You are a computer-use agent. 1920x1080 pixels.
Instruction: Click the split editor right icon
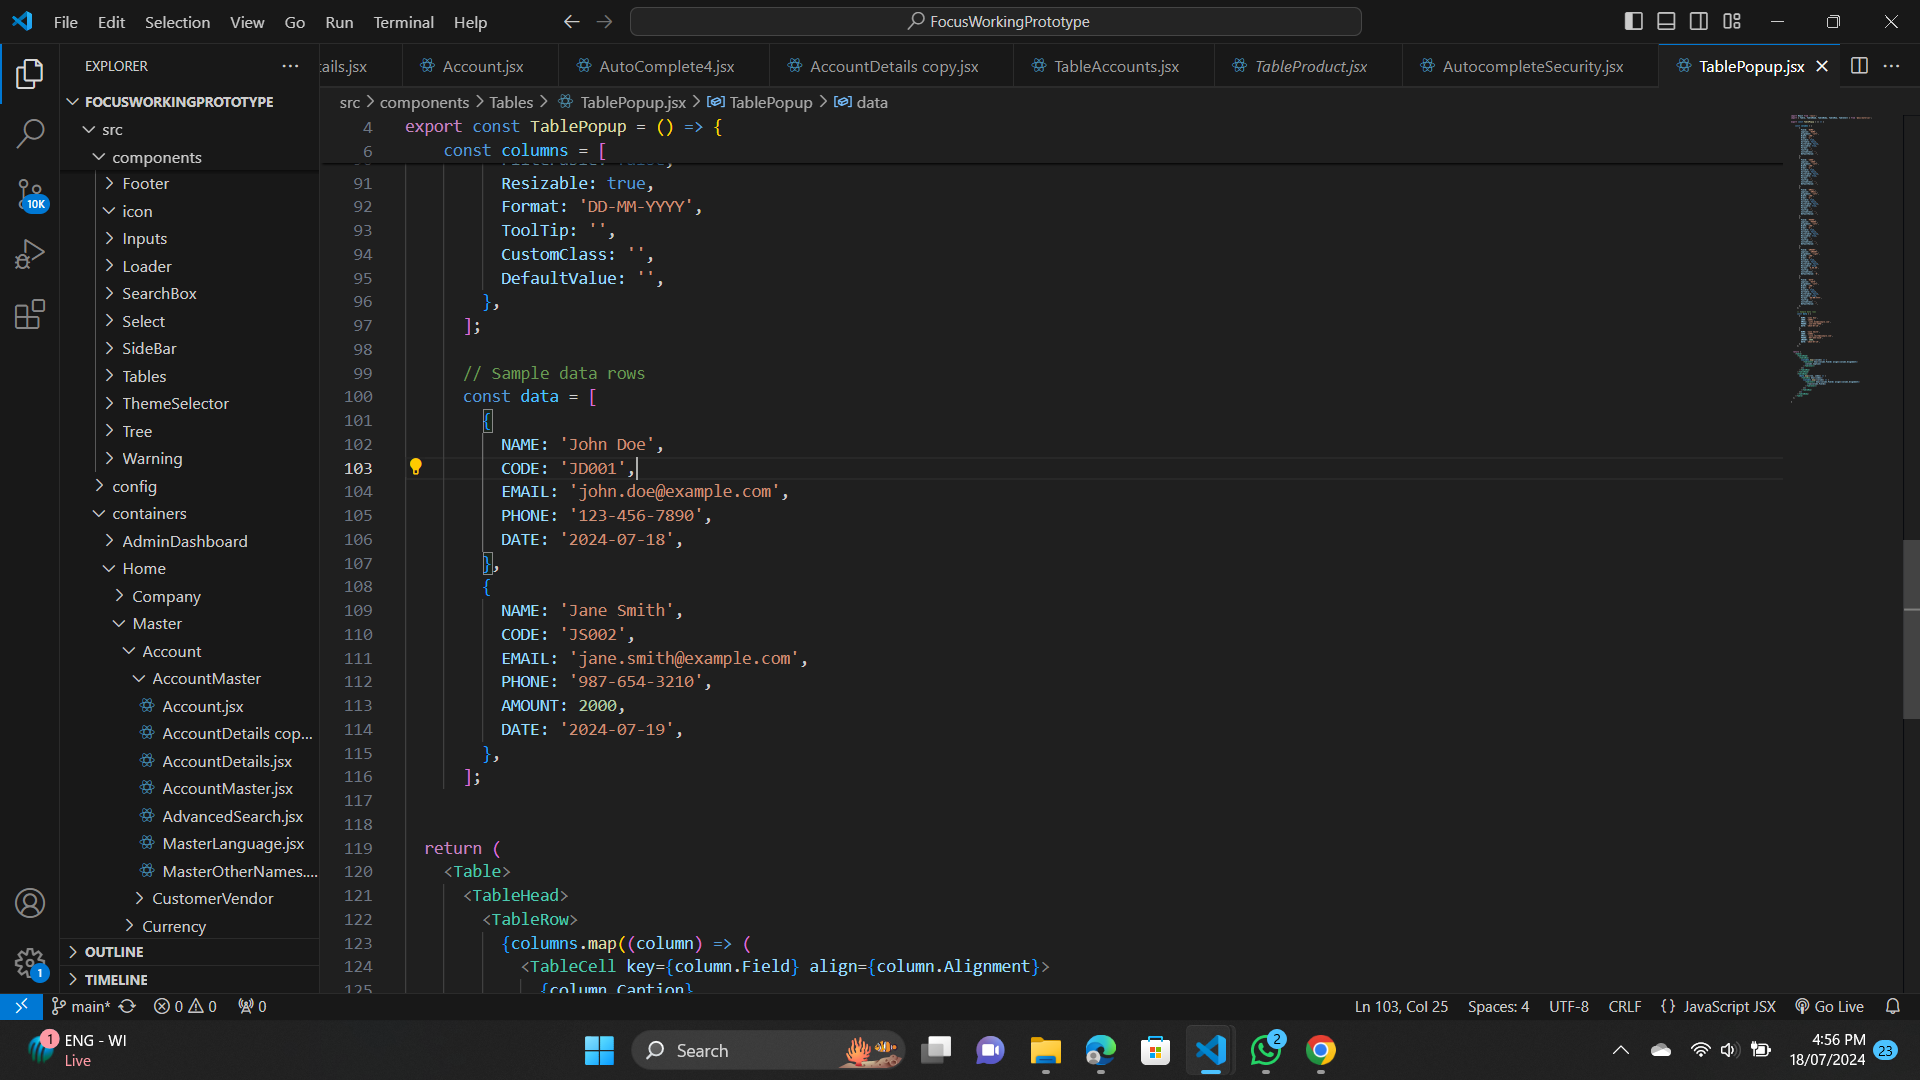click(x=1859, y=66)
